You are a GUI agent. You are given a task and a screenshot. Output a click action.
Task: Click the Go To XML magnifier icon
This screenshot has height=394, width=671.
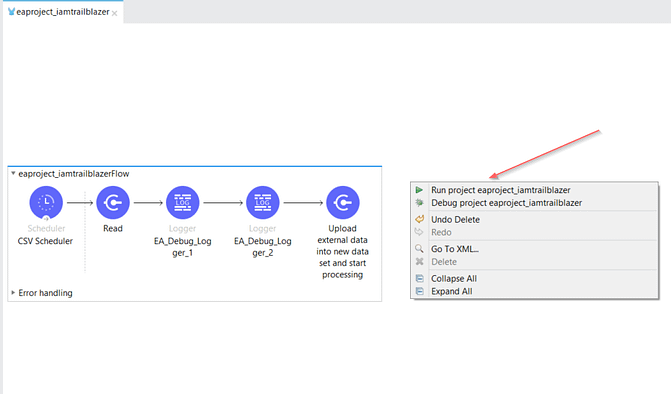pos(419,249)
